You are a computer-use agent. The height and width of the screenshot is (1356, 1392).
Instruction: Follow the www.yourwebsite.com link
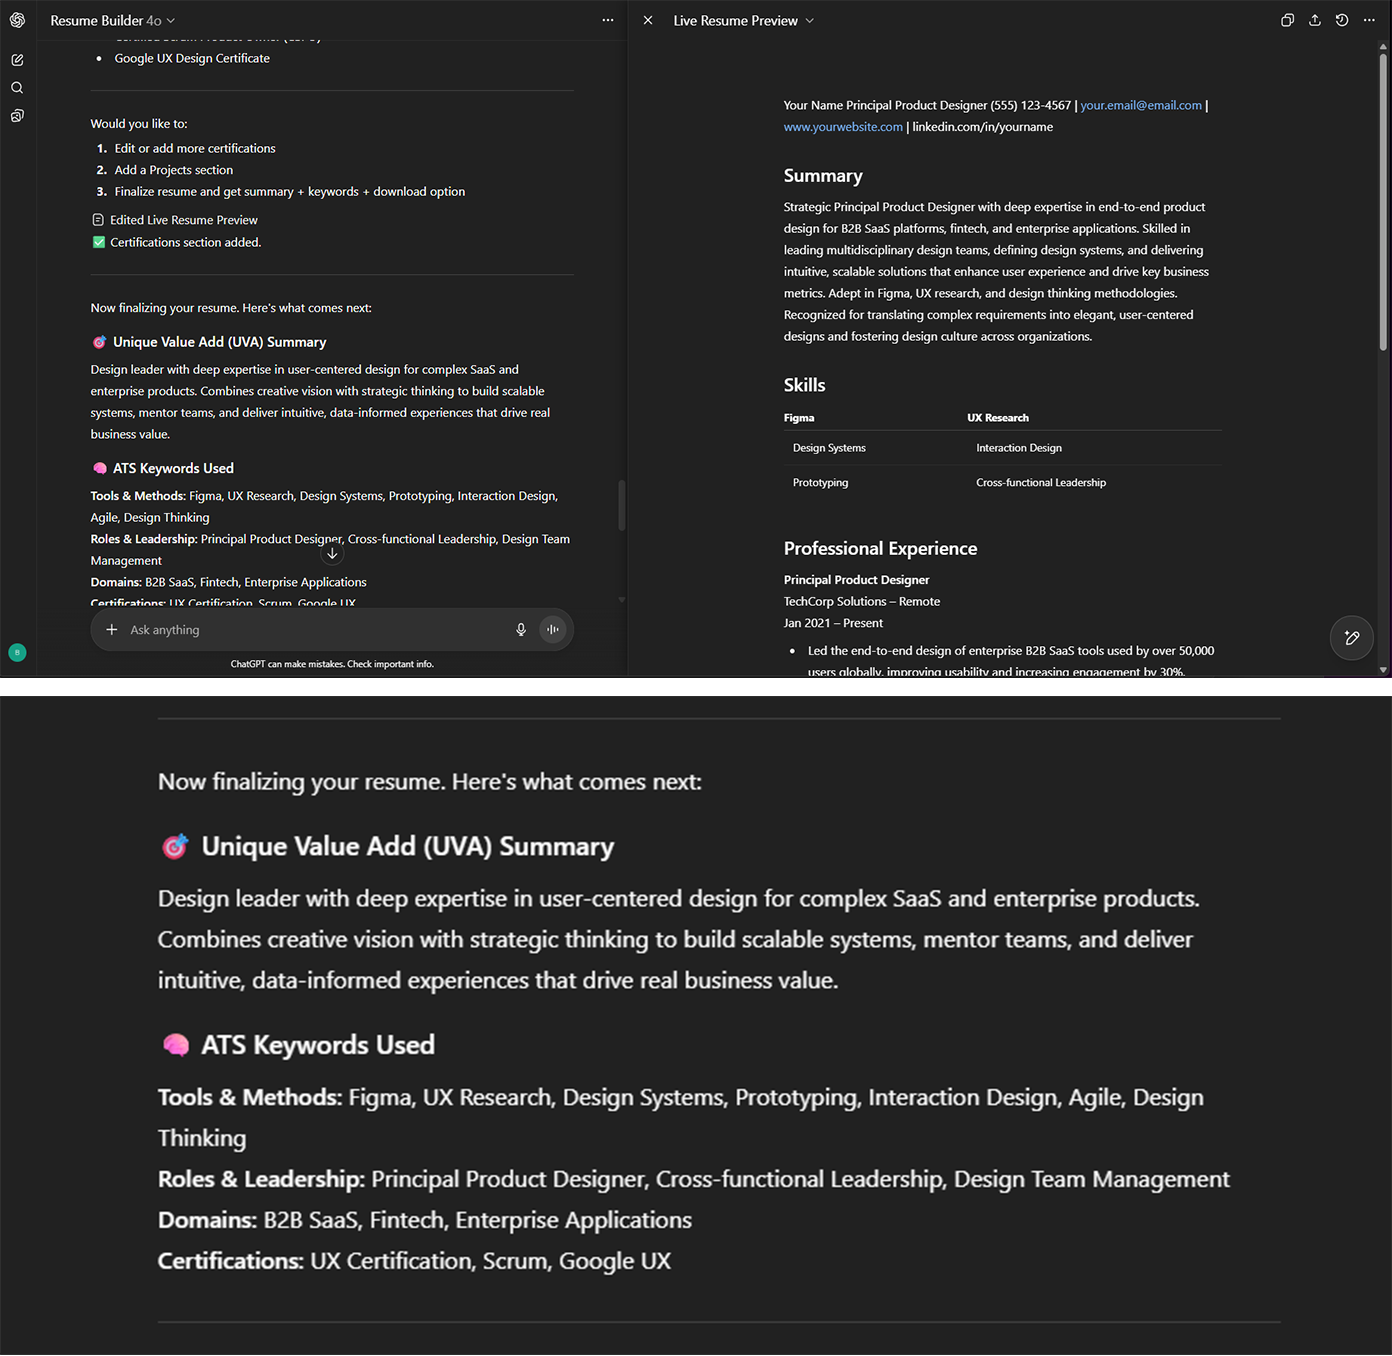point(842,127)
